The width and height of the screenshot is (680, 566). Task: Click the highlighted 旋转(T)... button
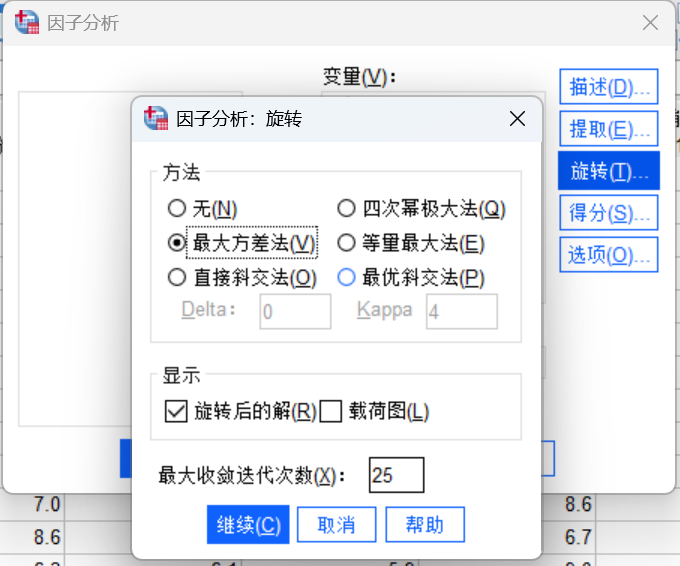pos(609,170)
